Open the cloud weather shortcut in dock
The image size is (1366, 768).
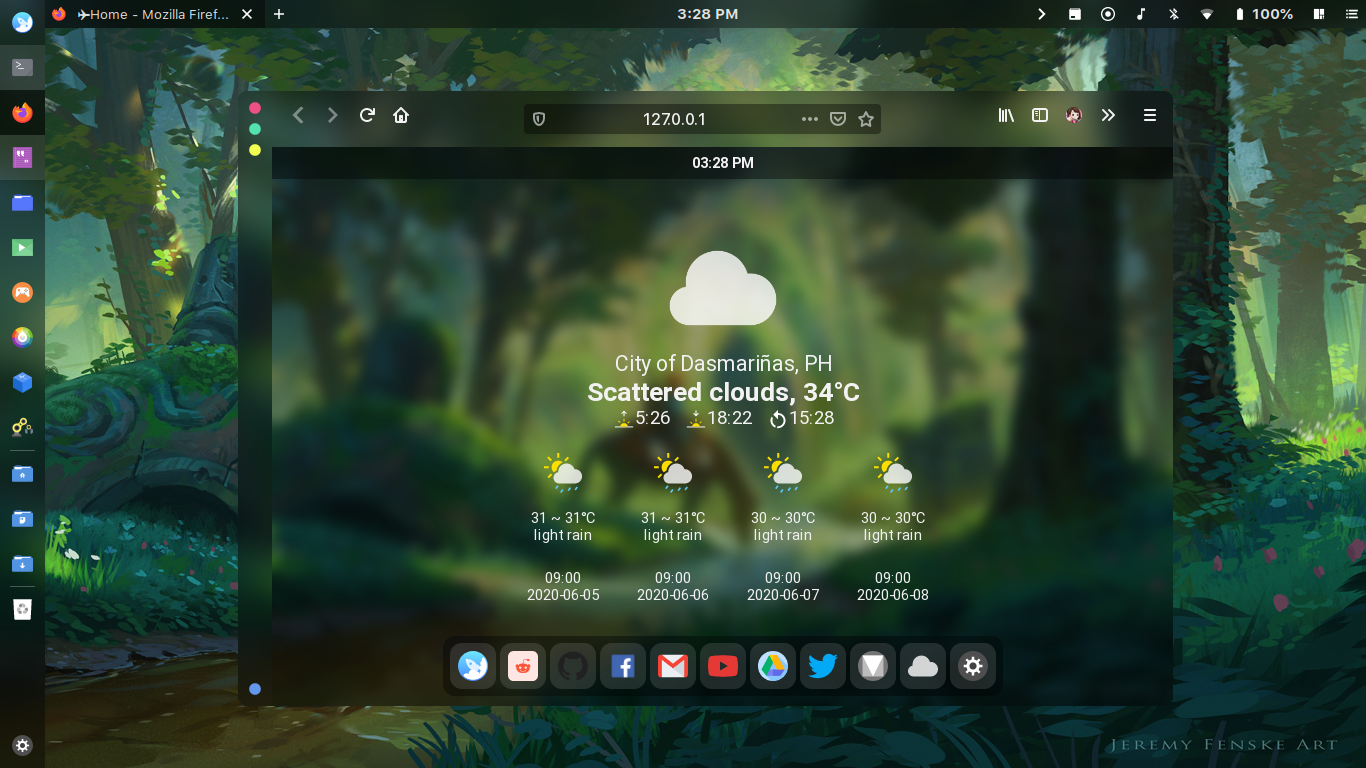pyautogui.click(x=923, y=666)
